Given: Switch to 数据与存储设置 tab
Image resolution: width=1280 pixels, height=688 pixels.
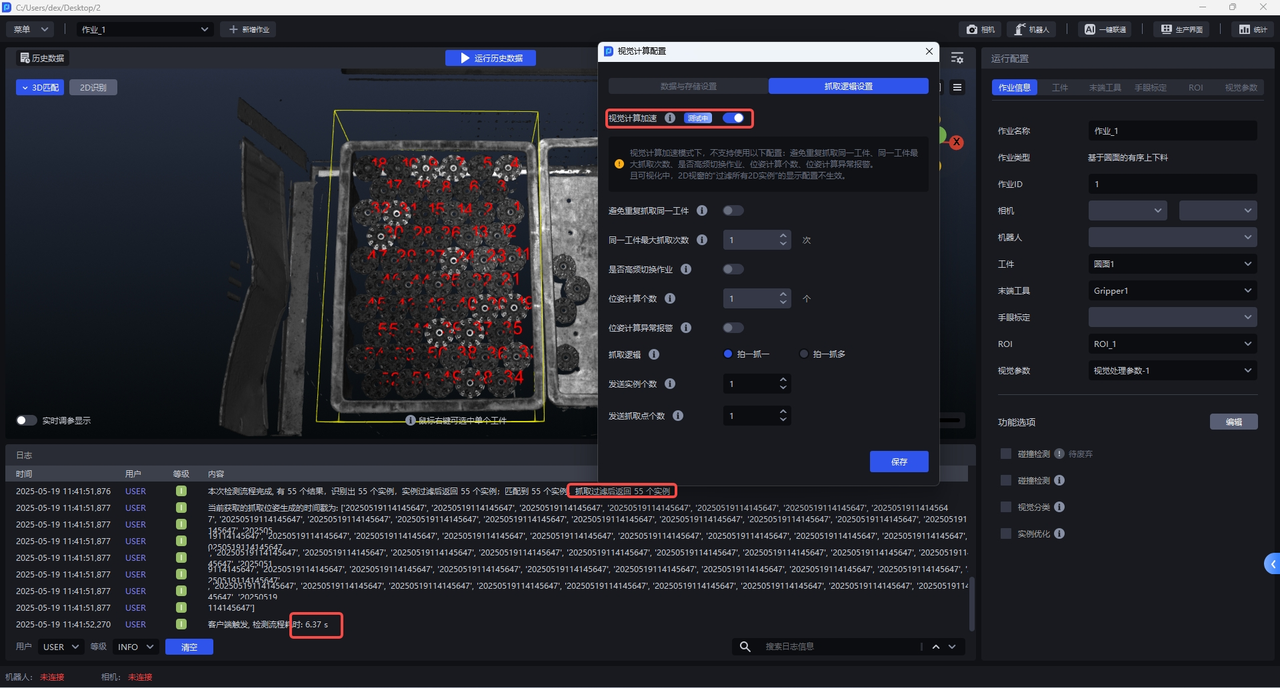Looking at the screenshot, I should click(x=688, y=86).
